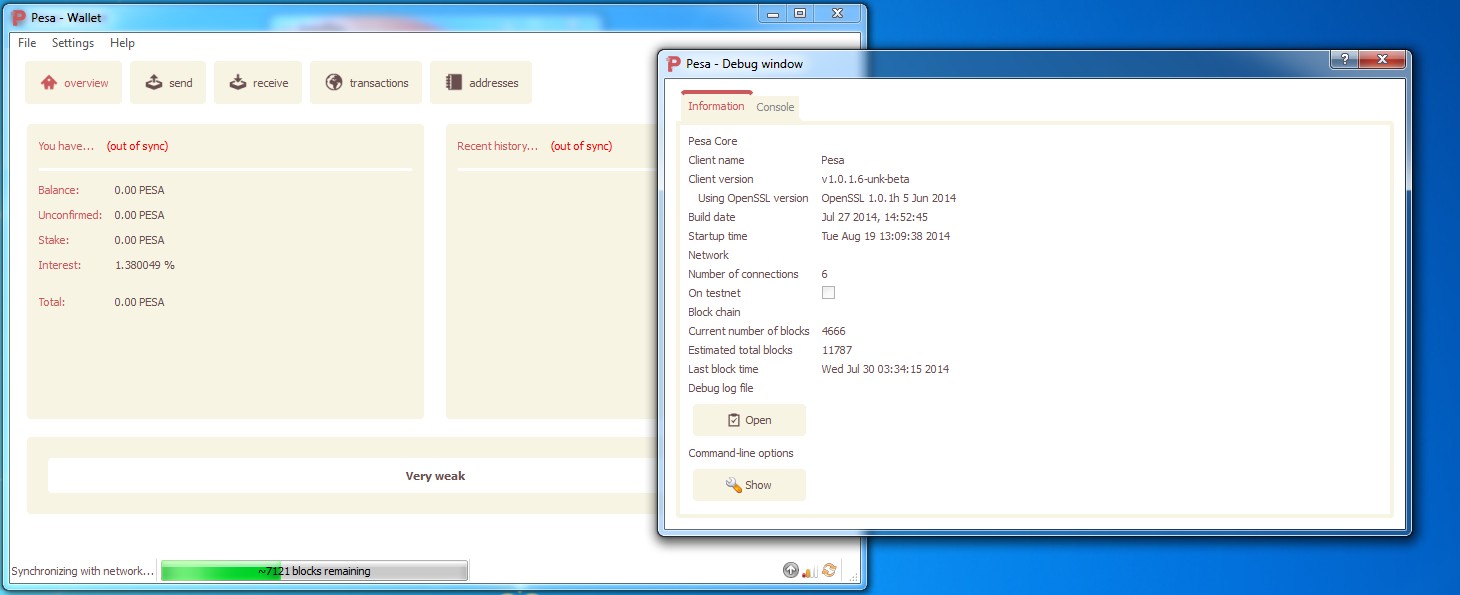
Task: Click the wrench icon on Show button
Action: pos(733,485)
